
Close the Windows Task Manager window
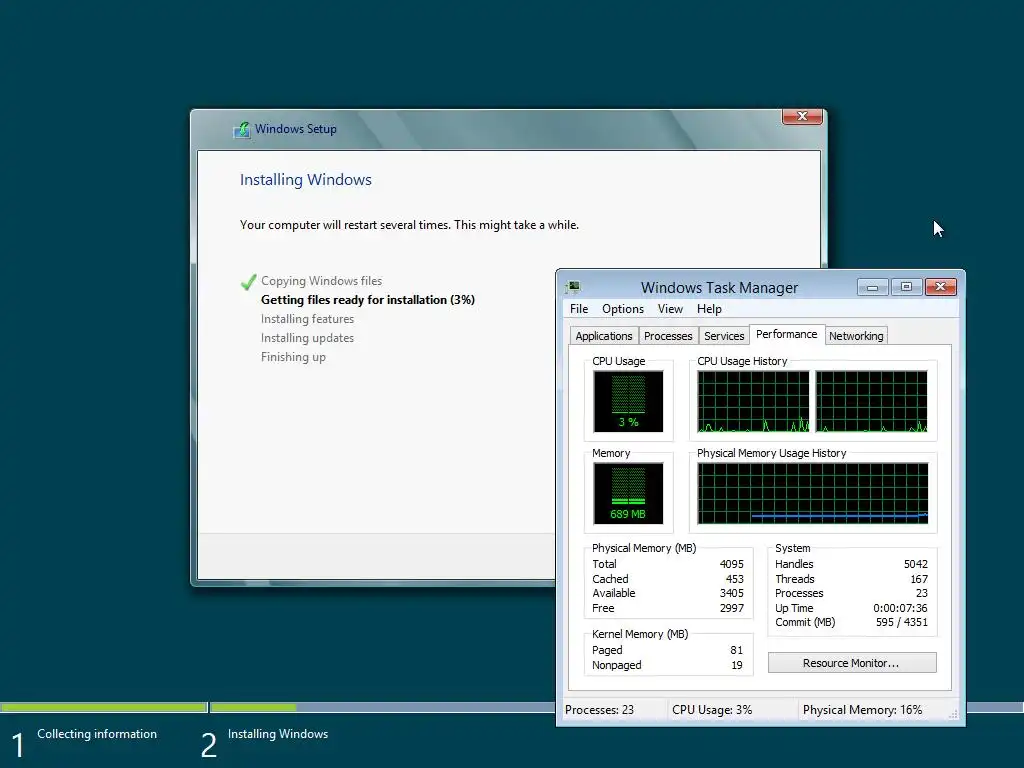coord(940,287)
